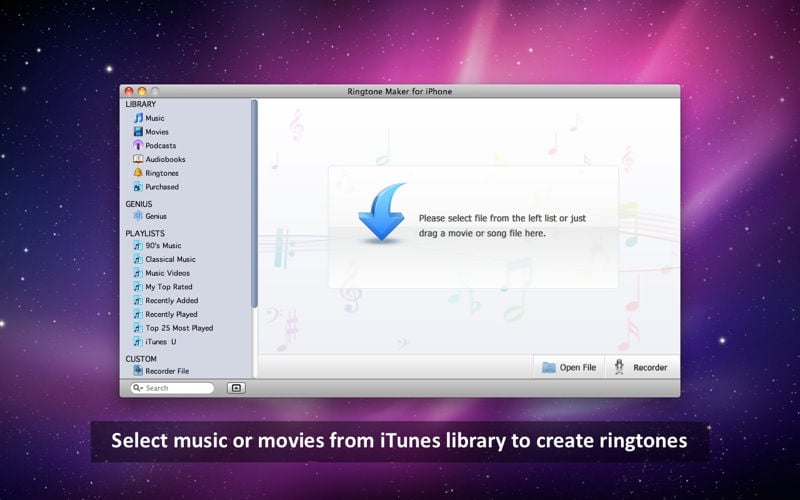The image size is (800, 500).
Task: Click into the Search field
Action: [172, 388]
